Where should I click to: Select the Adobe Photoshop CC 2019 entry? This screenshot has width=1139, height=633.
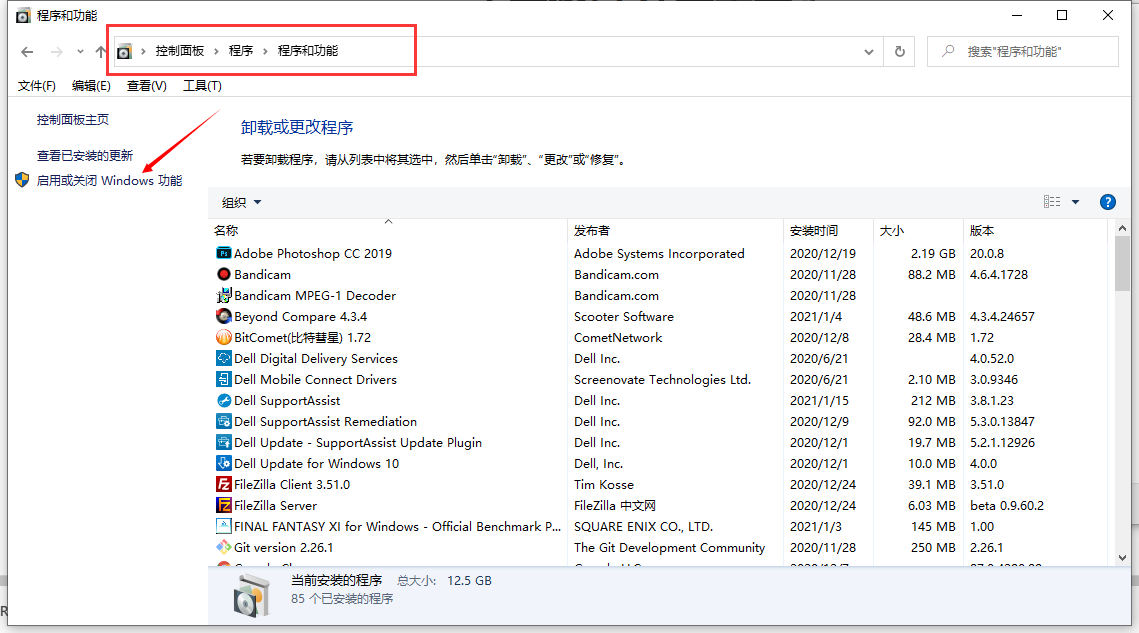(x=313, y=254)
